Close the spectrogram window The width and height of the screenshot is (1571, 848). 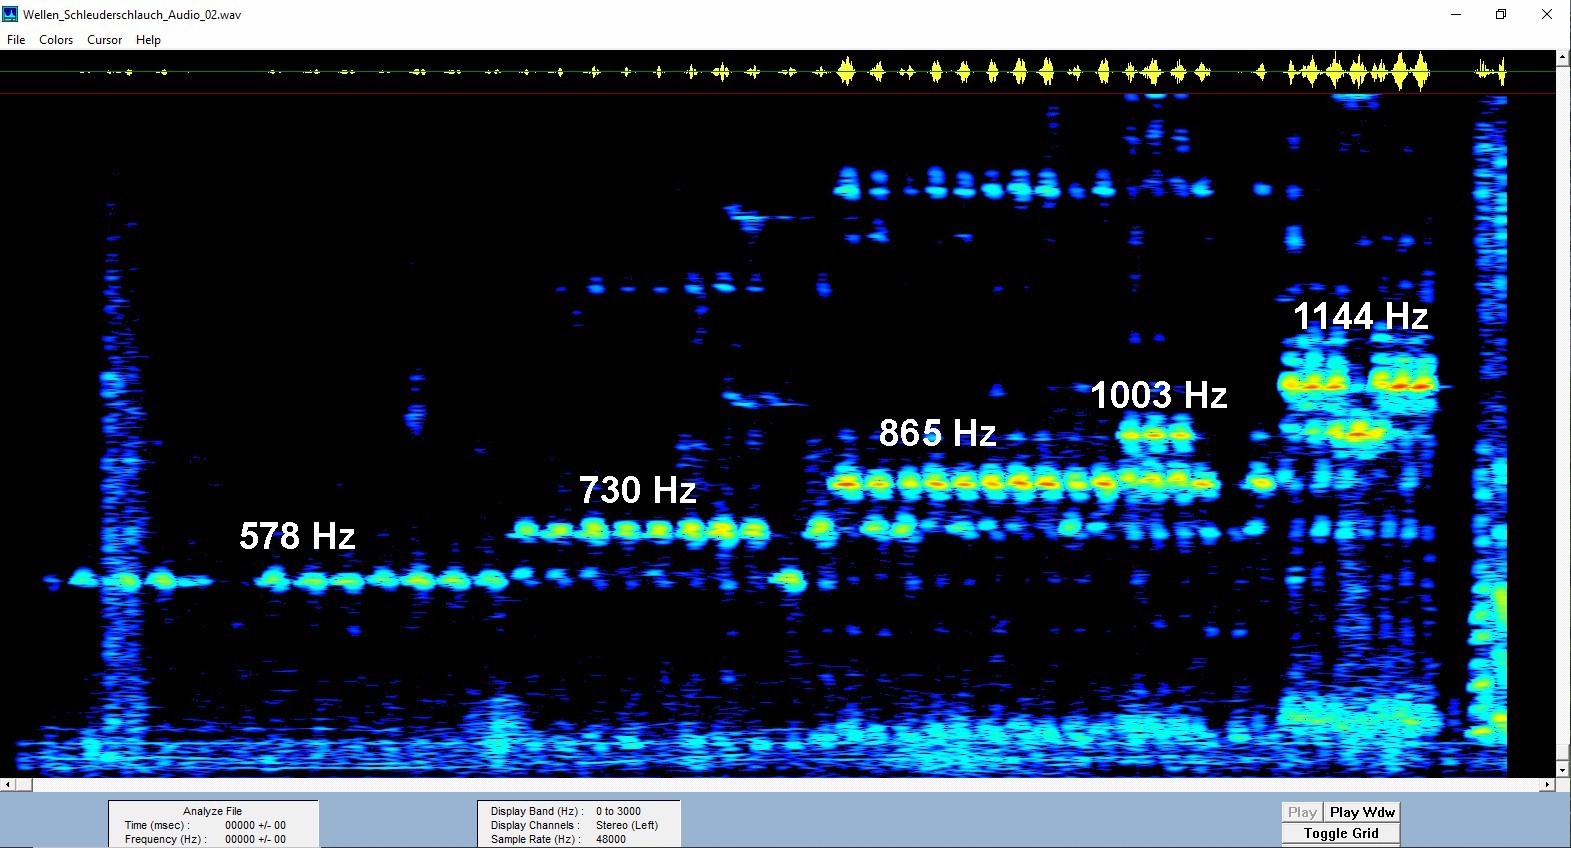(1547, 14)
